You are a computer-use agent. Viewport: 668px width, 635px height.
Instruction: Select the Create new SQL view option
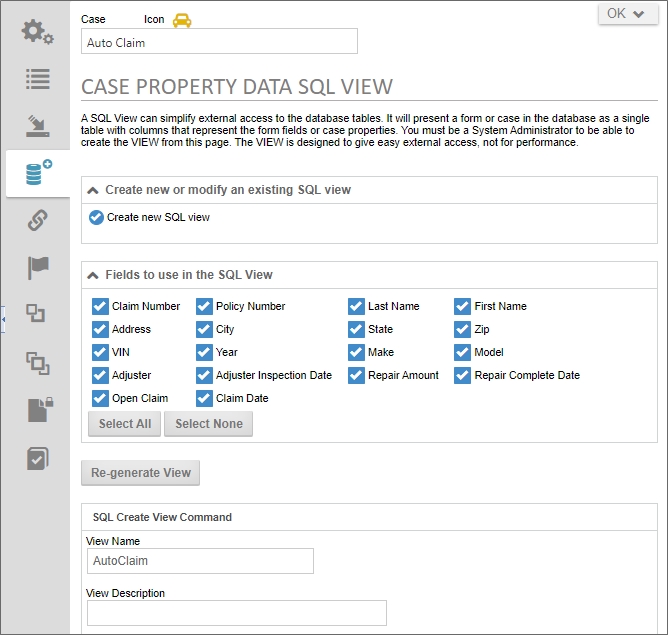tap(97, 218)
